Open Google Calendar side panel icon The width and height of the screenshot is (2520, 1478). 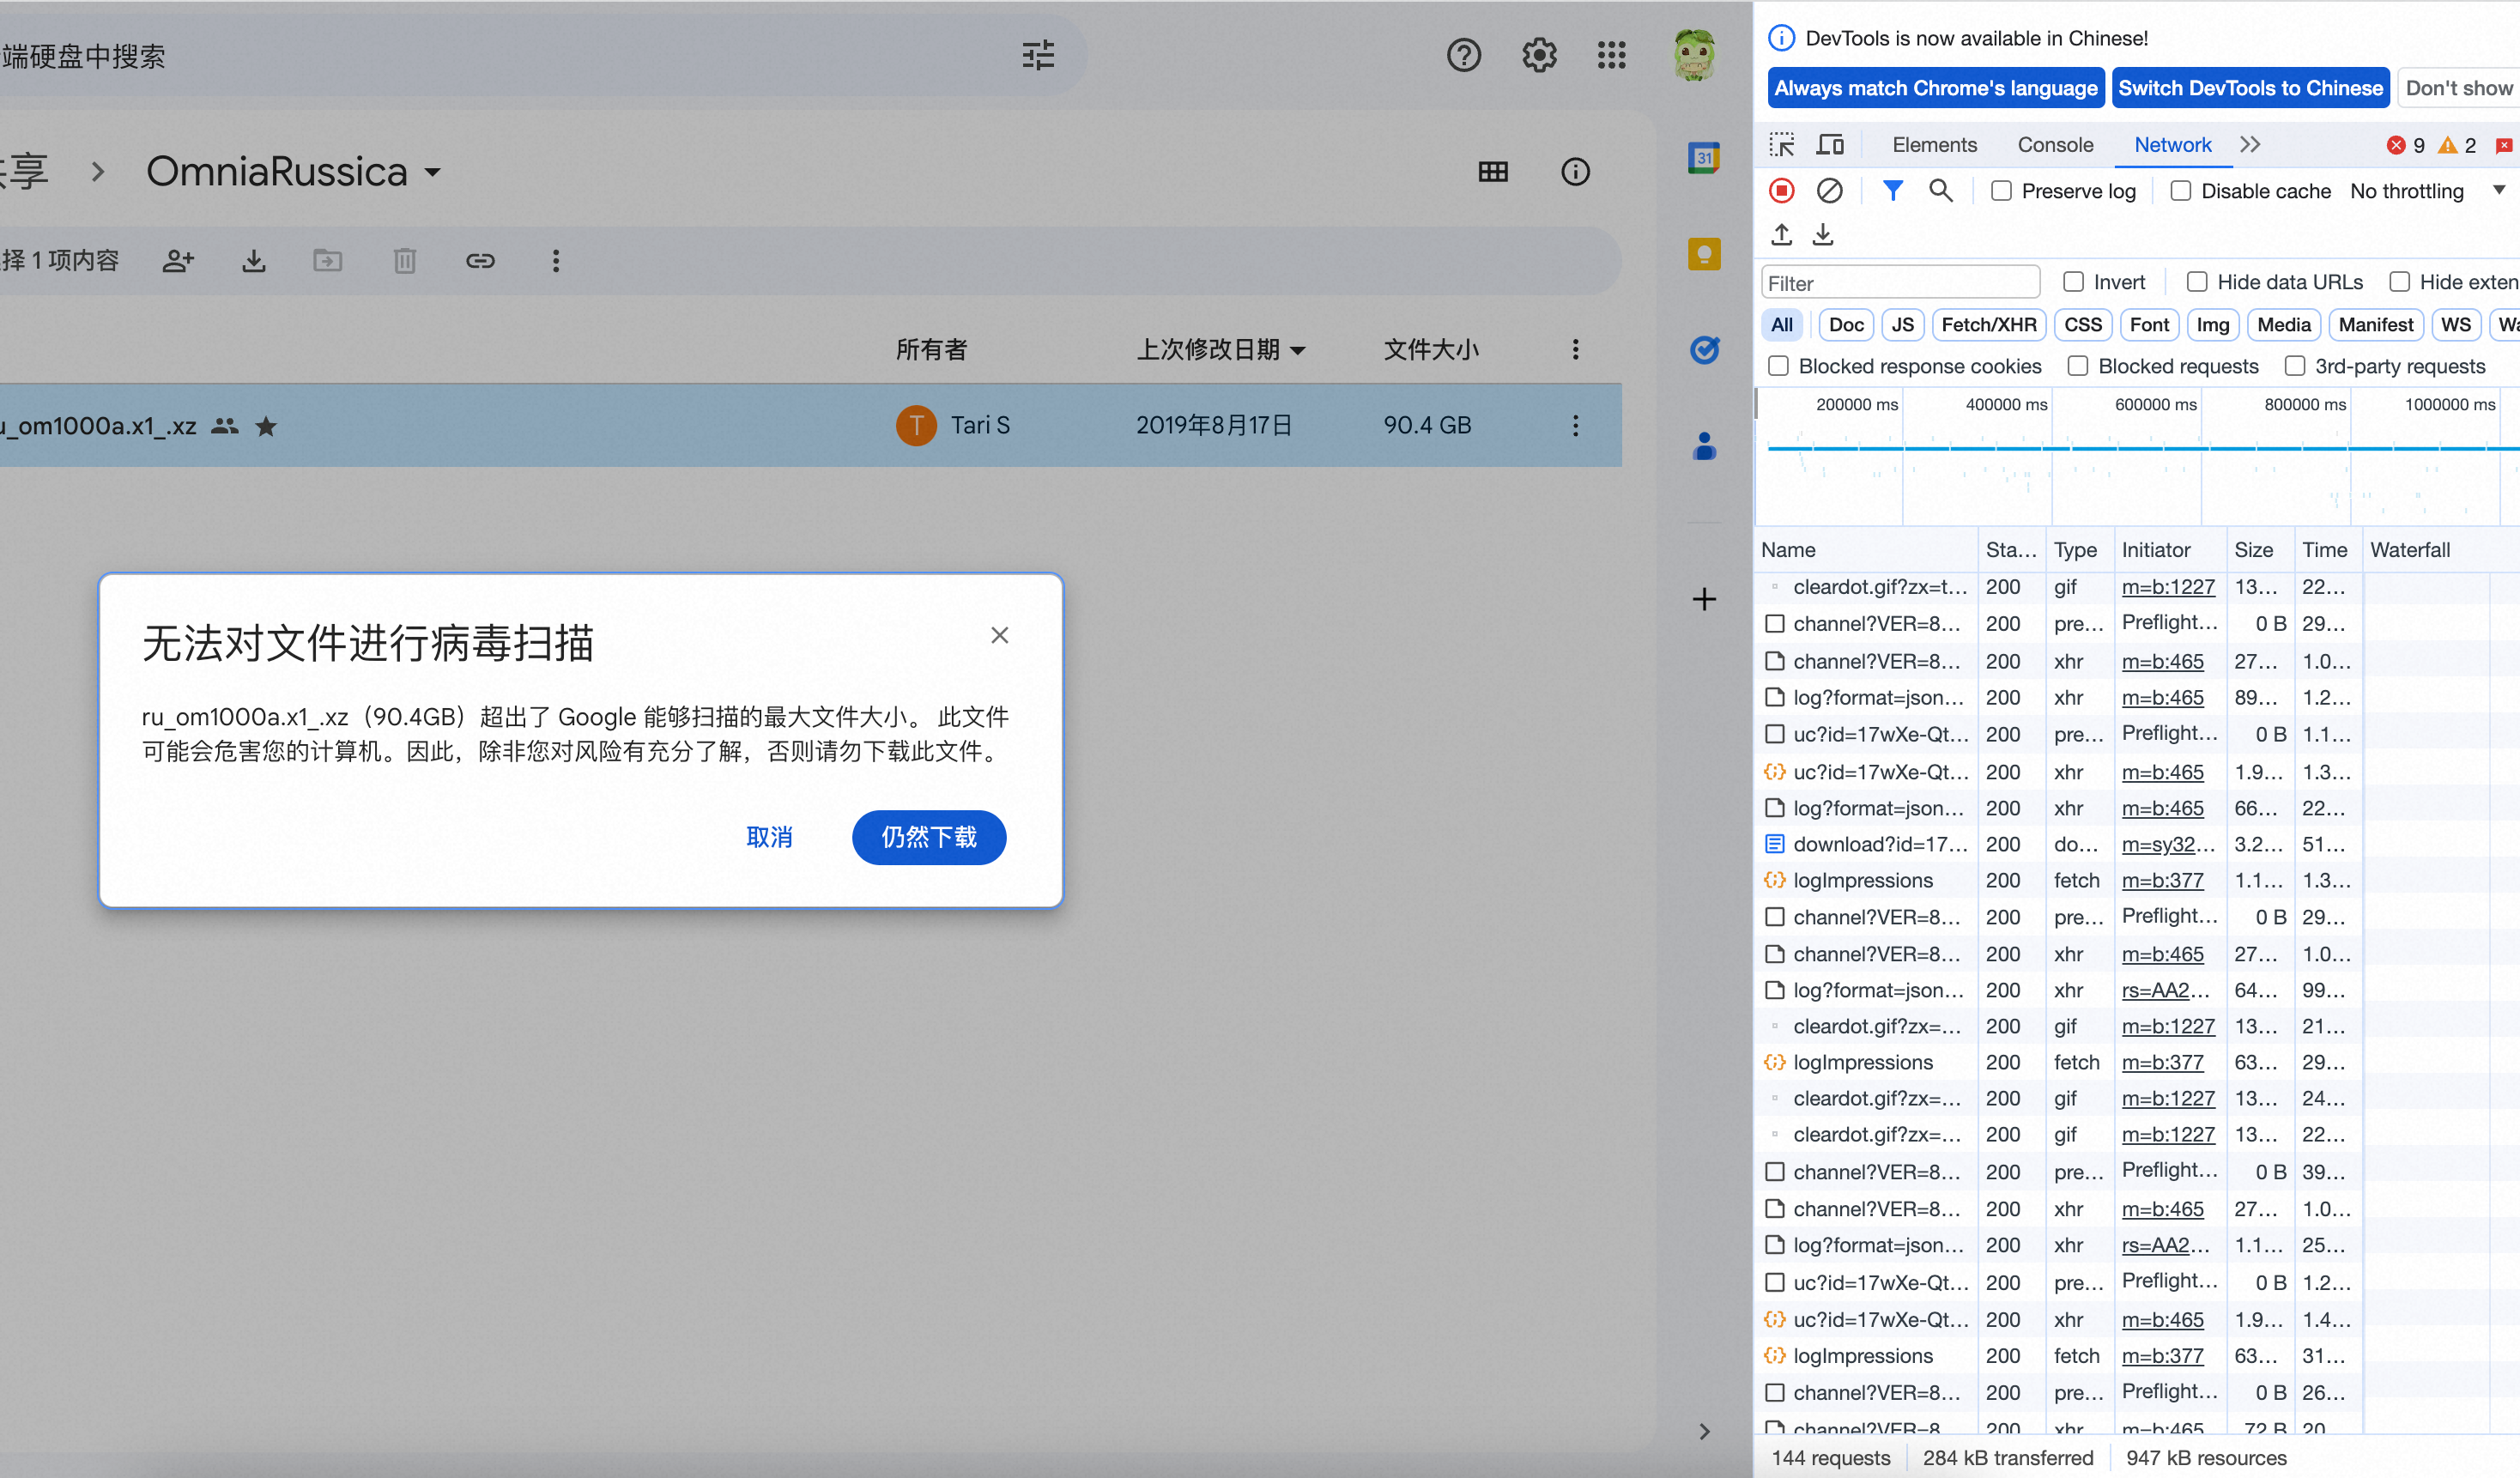(x=1703, y=158)
